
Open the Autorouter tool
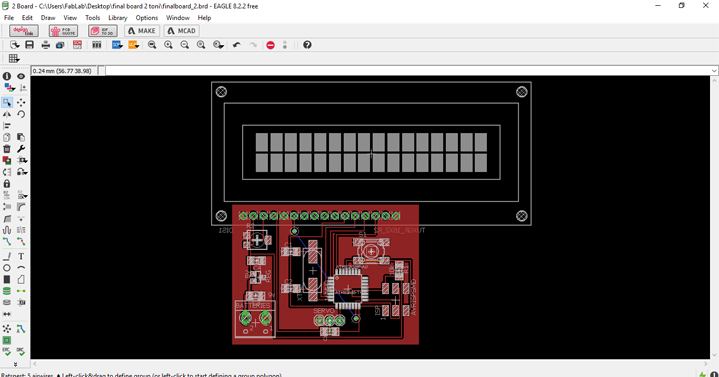pyautogui.click(x=21, y=329)
